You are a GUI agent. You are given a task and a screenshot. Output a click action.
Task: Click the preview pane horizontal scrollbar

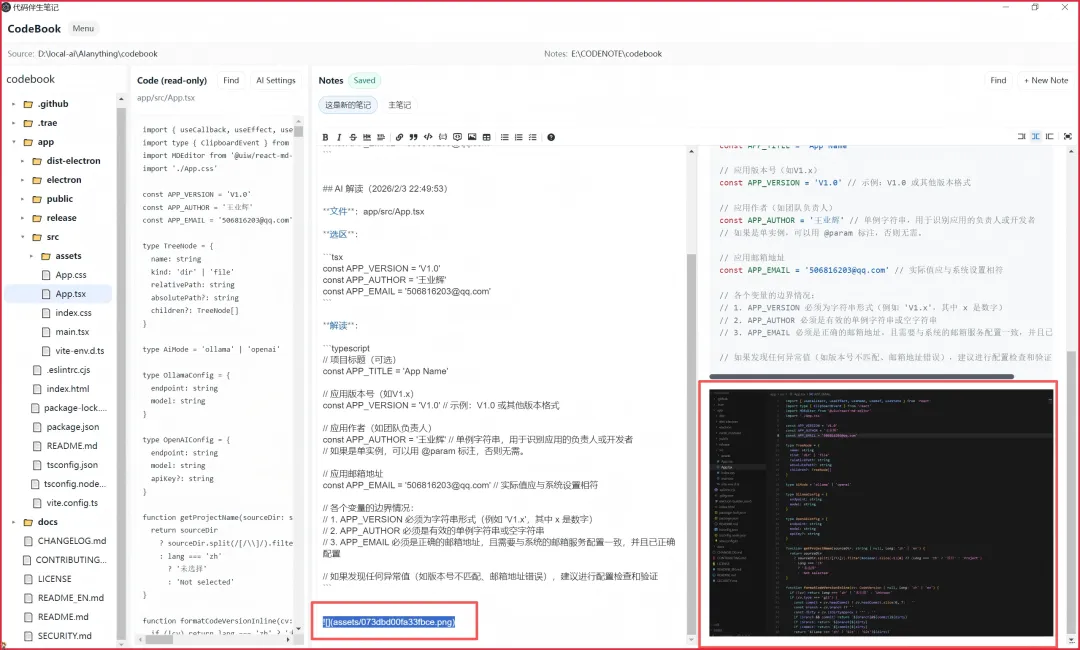861,376
